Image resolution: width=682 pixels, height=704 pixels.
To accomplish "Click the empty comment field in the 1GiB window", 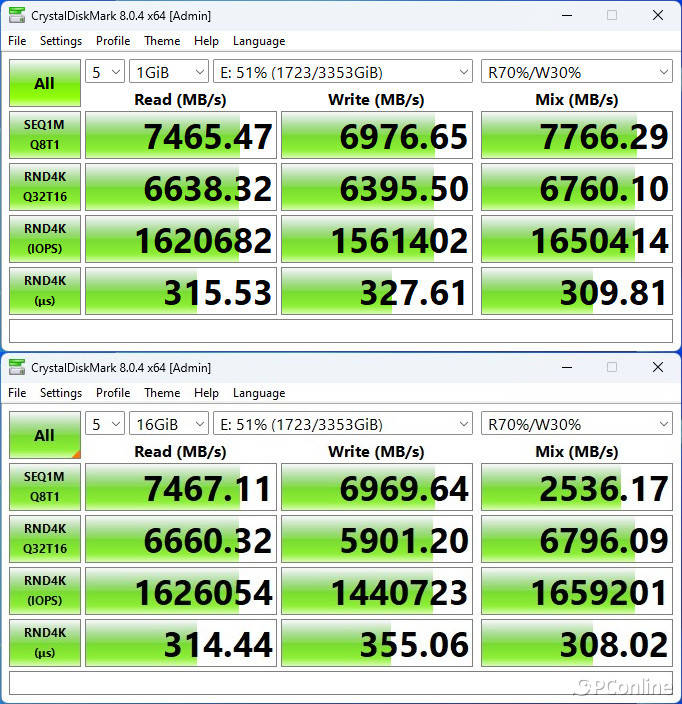I will (x=341, y=331).
